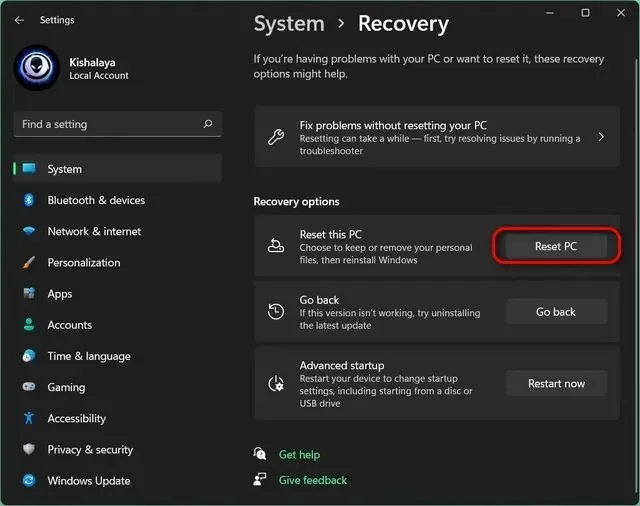Expand the Fix problems chevron arrow
640x506 pixels.
601,137
